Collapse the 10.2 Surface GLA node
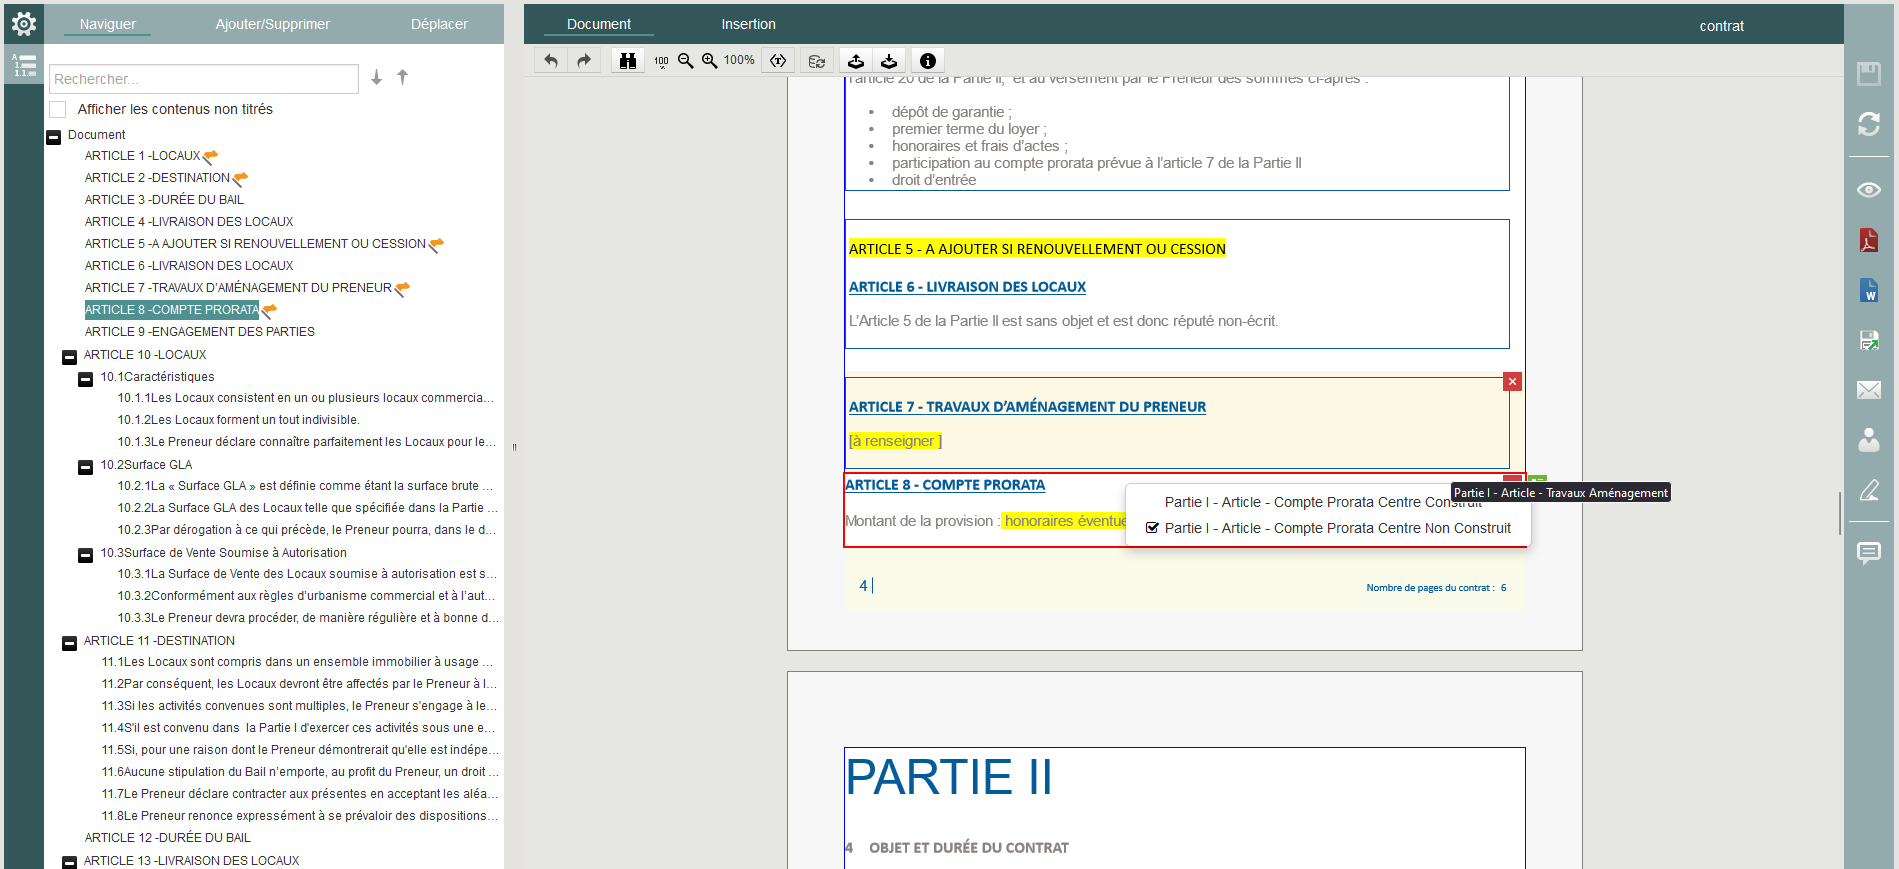Image resolution: width=1899 pixels, height=869 pixels. coord(86,467)
